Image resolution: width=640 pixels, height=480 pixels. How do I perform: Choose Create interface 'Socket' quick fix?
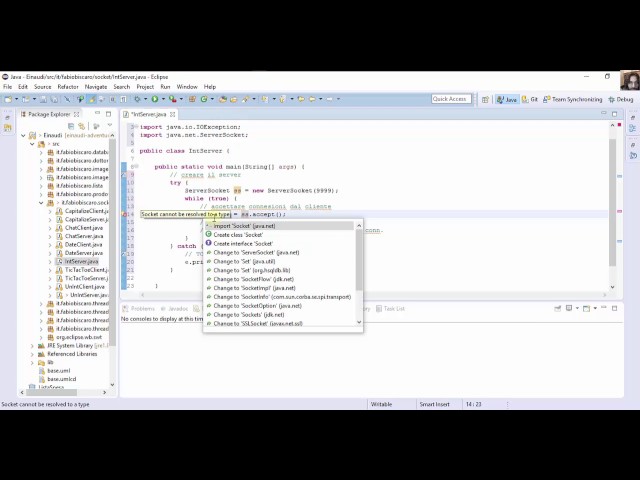pos(279,243)
